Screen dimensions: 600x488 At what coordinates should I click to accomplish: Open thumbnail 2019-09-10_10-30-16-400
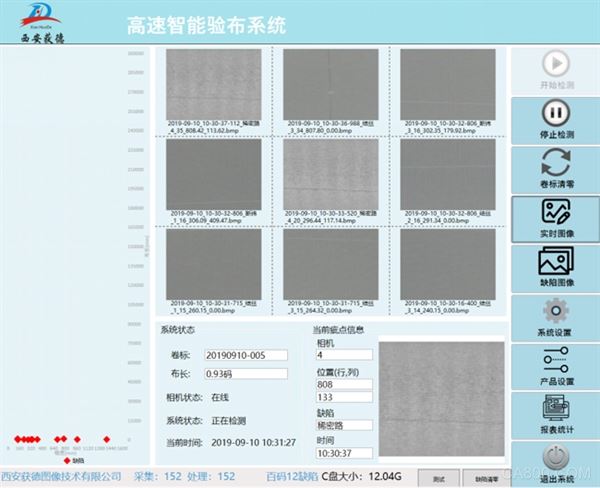448,264
